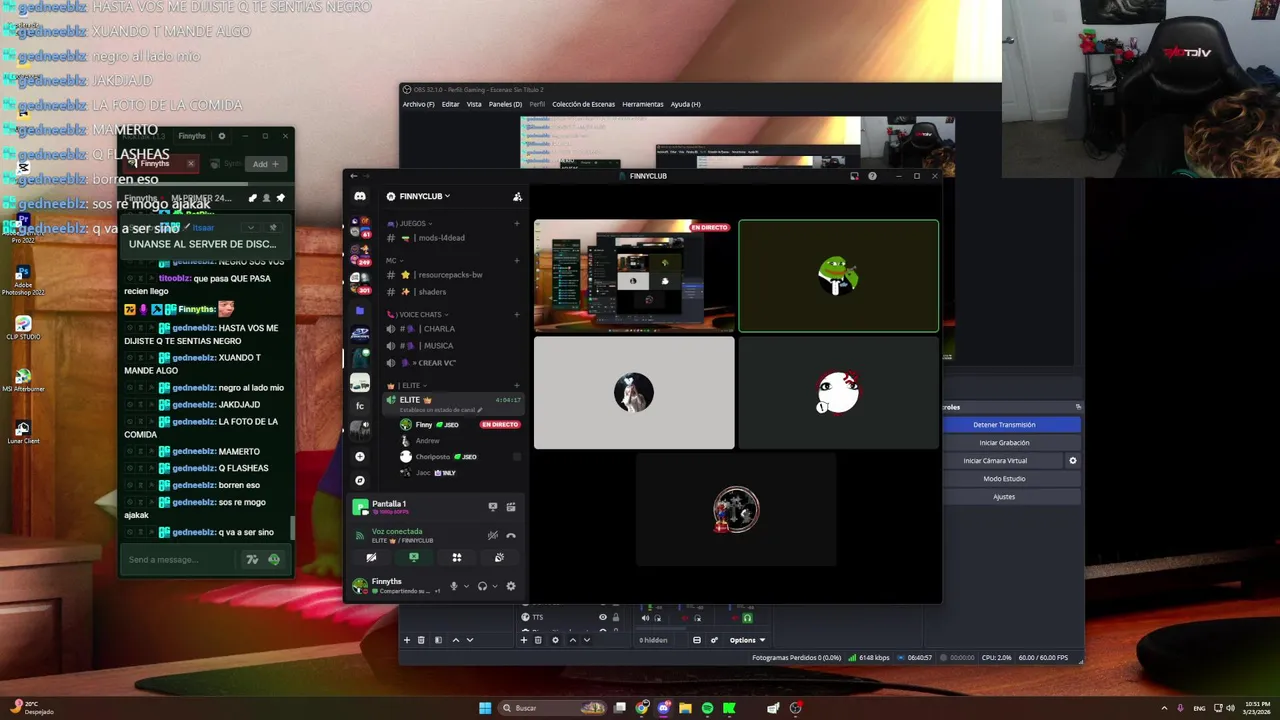Viewport: 1280px width, 720px height.
Task: Open the shaders text channel
Action: pos(453,292)
